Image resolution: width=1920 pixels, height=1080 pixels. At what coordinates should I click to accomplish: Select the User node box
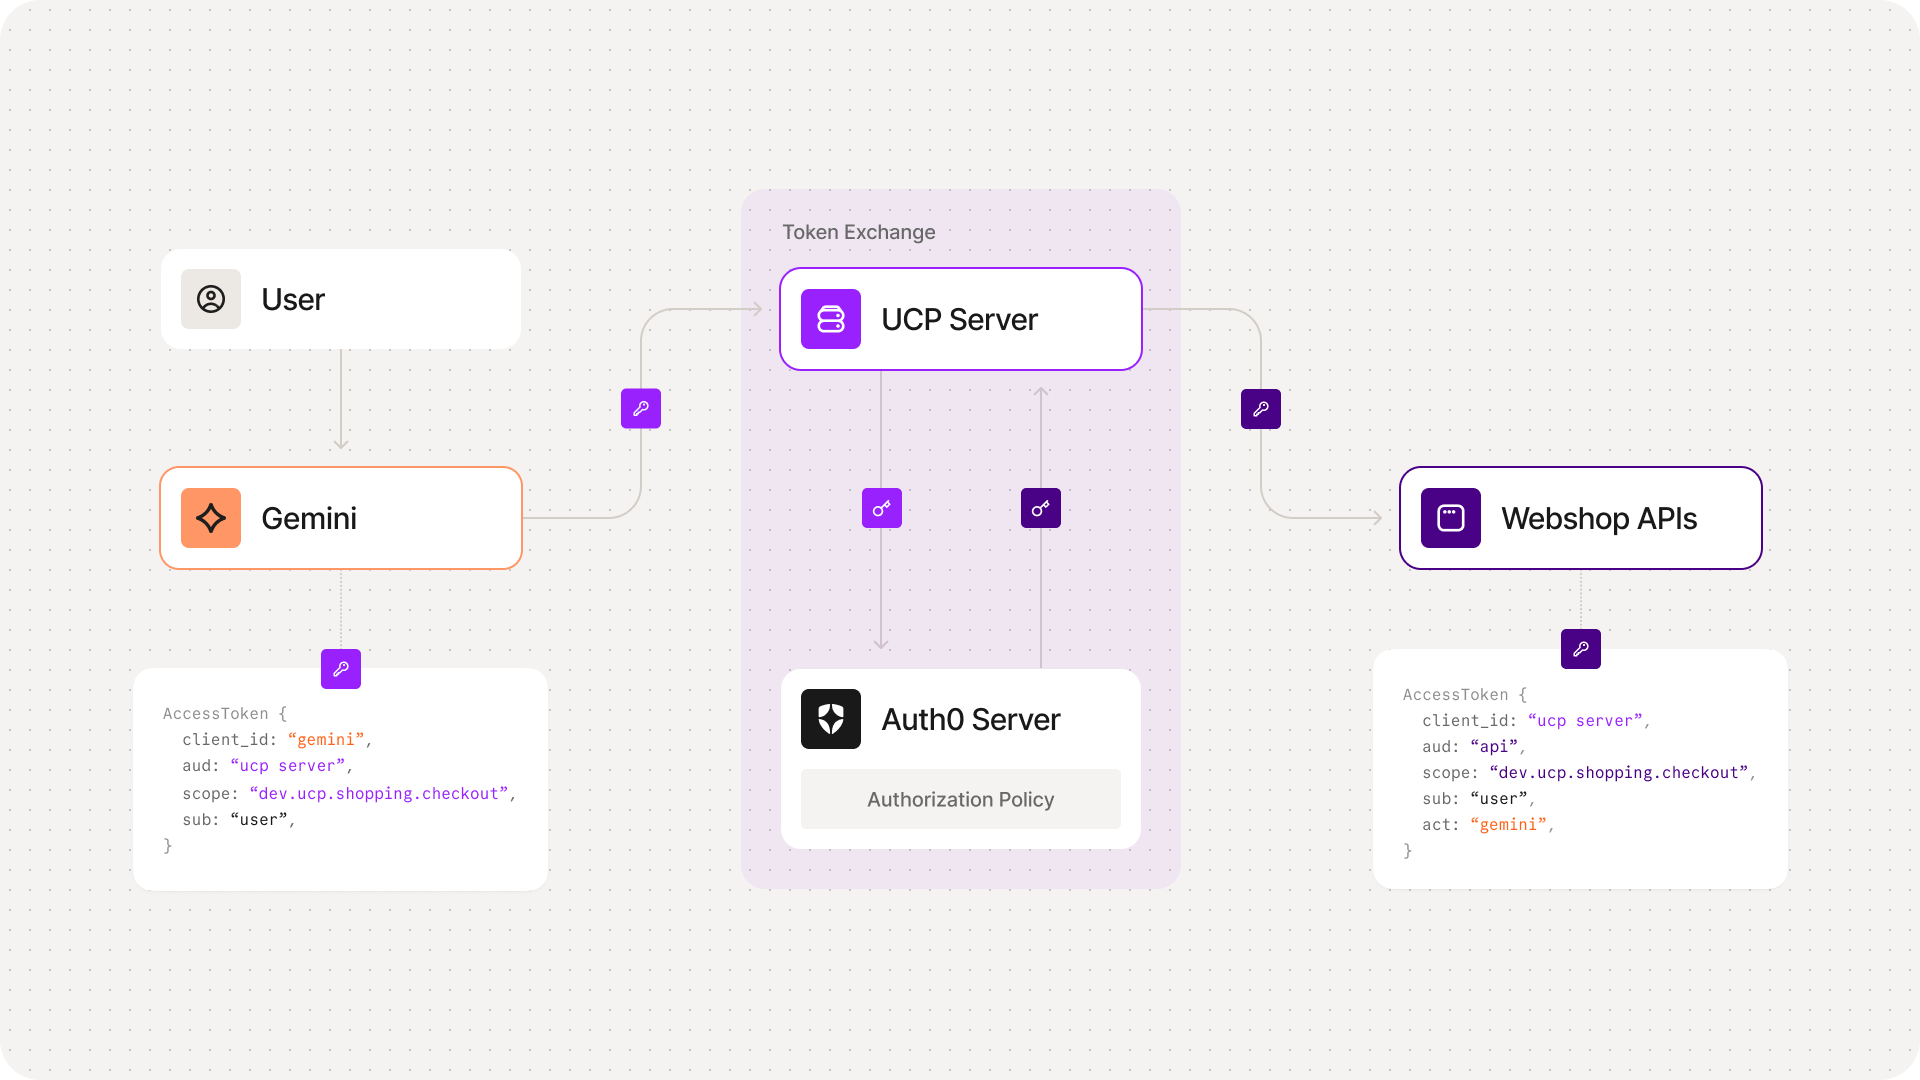pos(341,299)
